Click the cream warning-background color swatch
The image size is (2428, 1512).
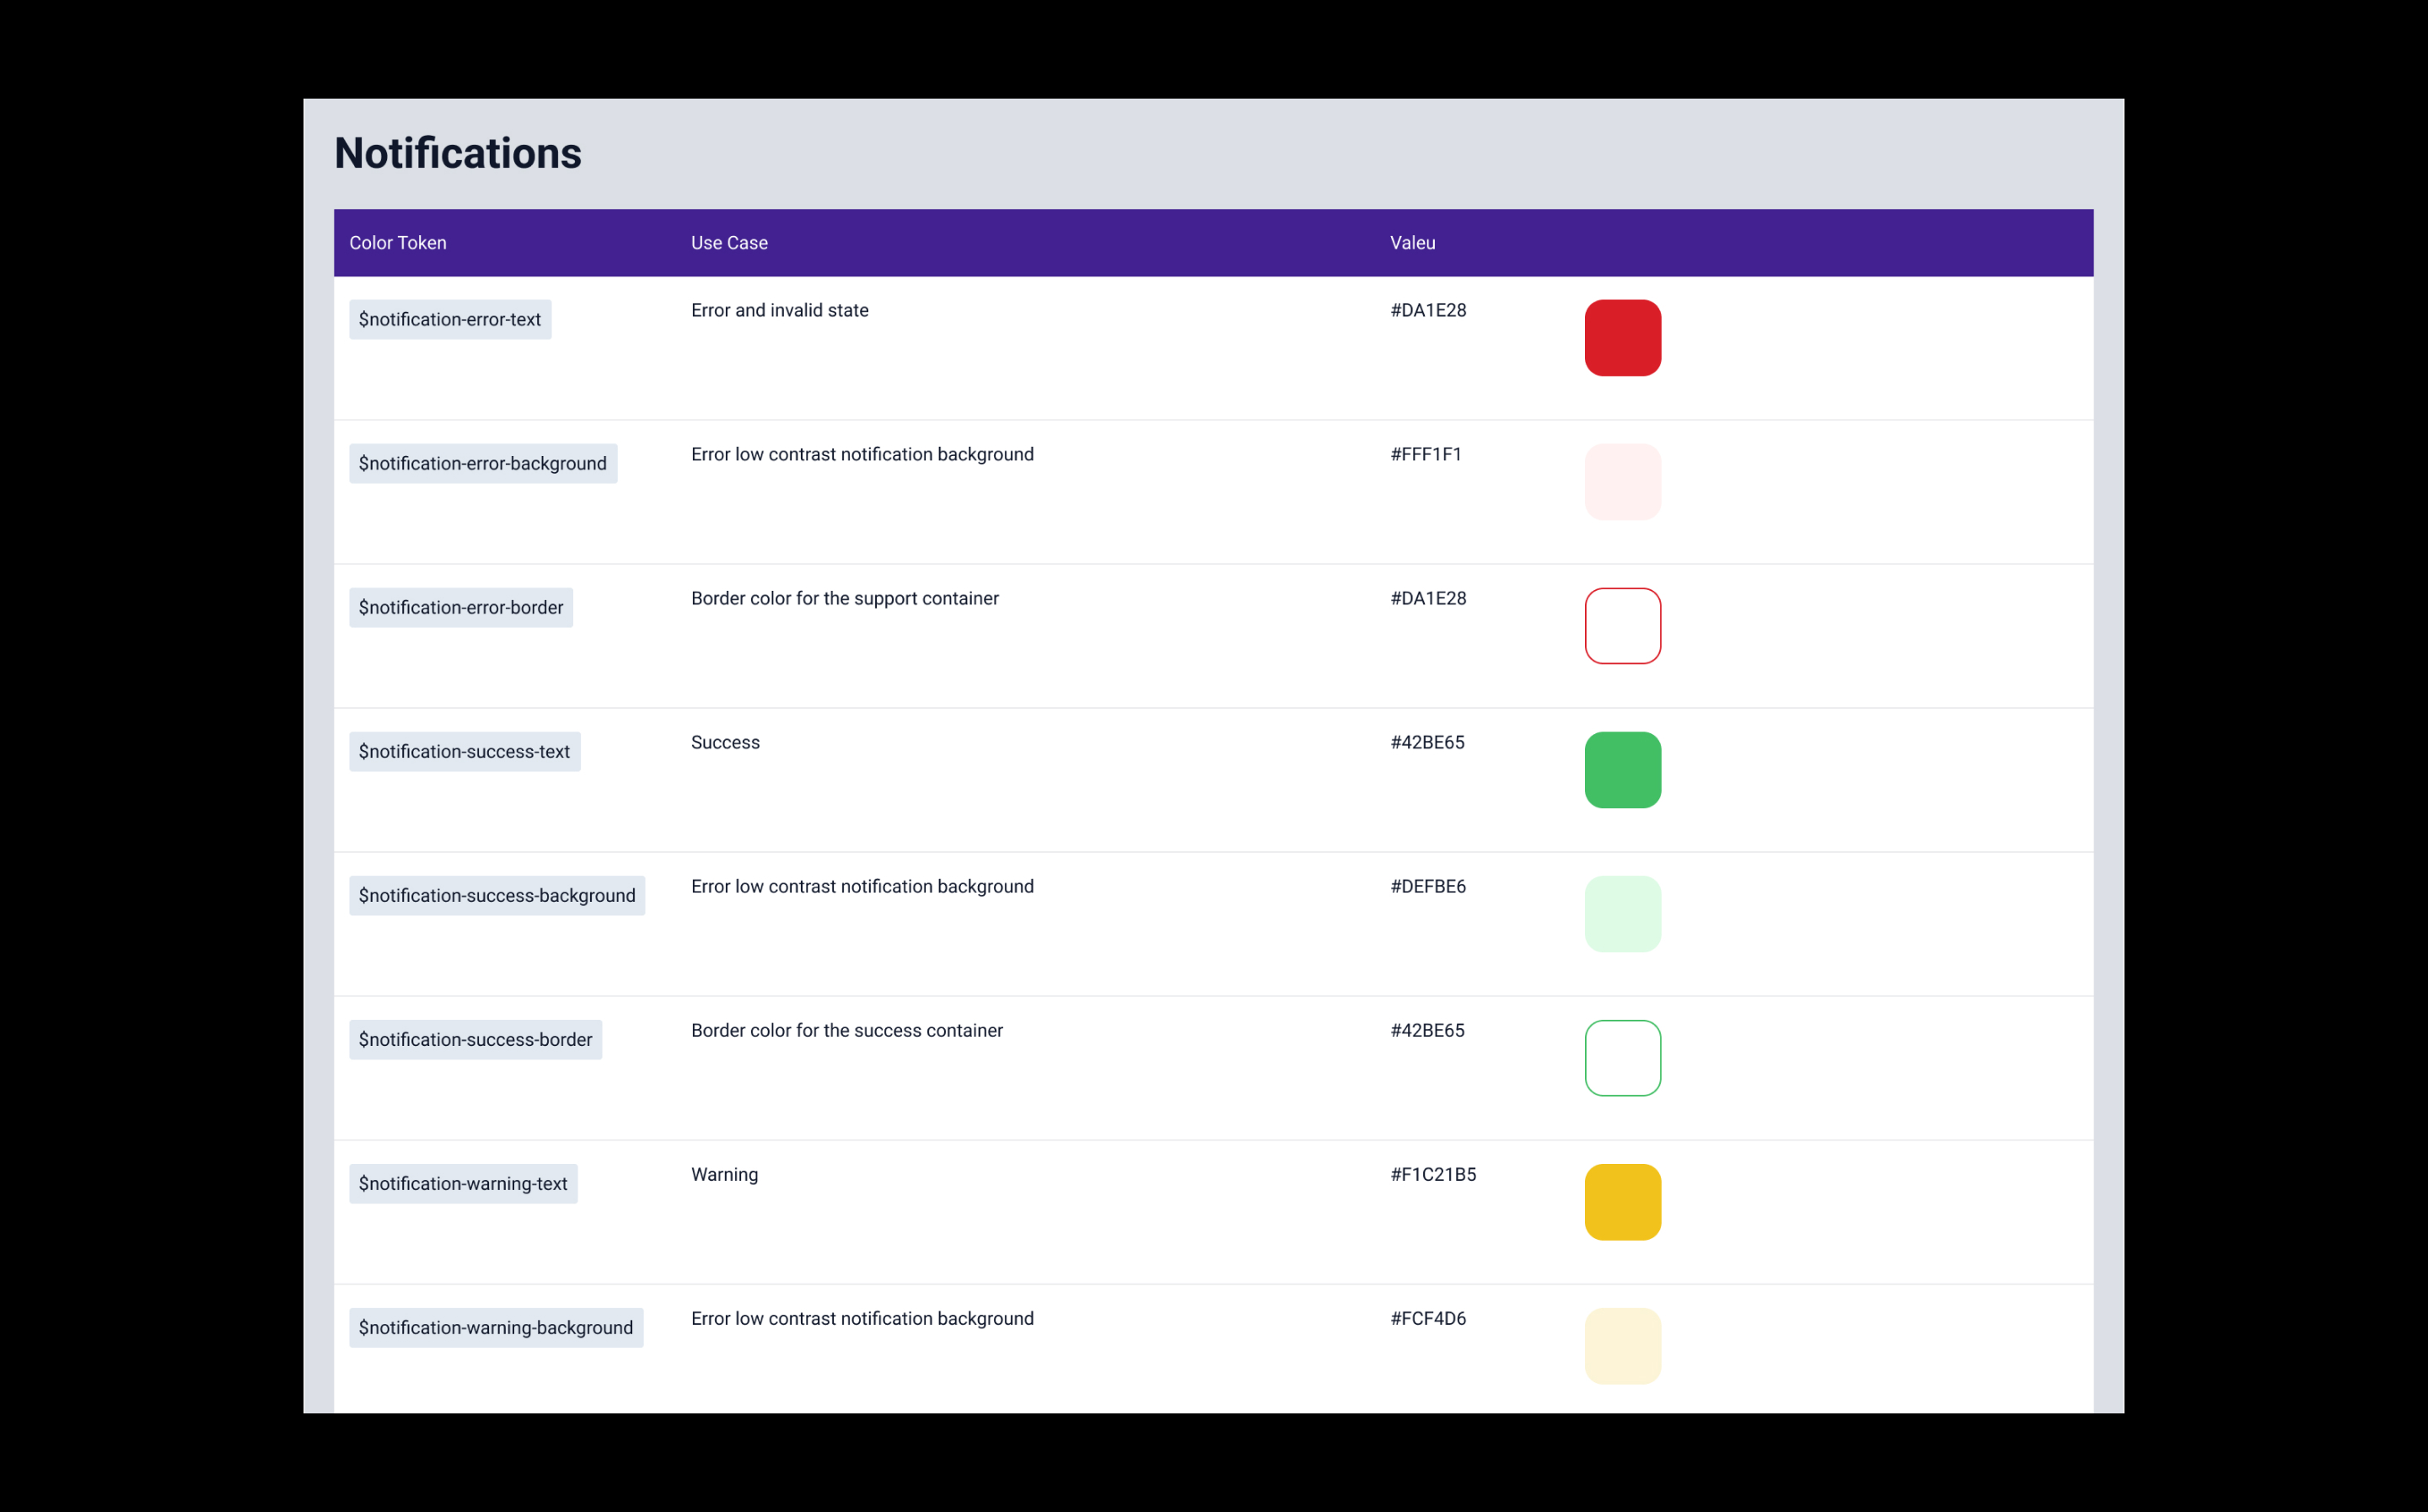(x=1622, y=1346)
